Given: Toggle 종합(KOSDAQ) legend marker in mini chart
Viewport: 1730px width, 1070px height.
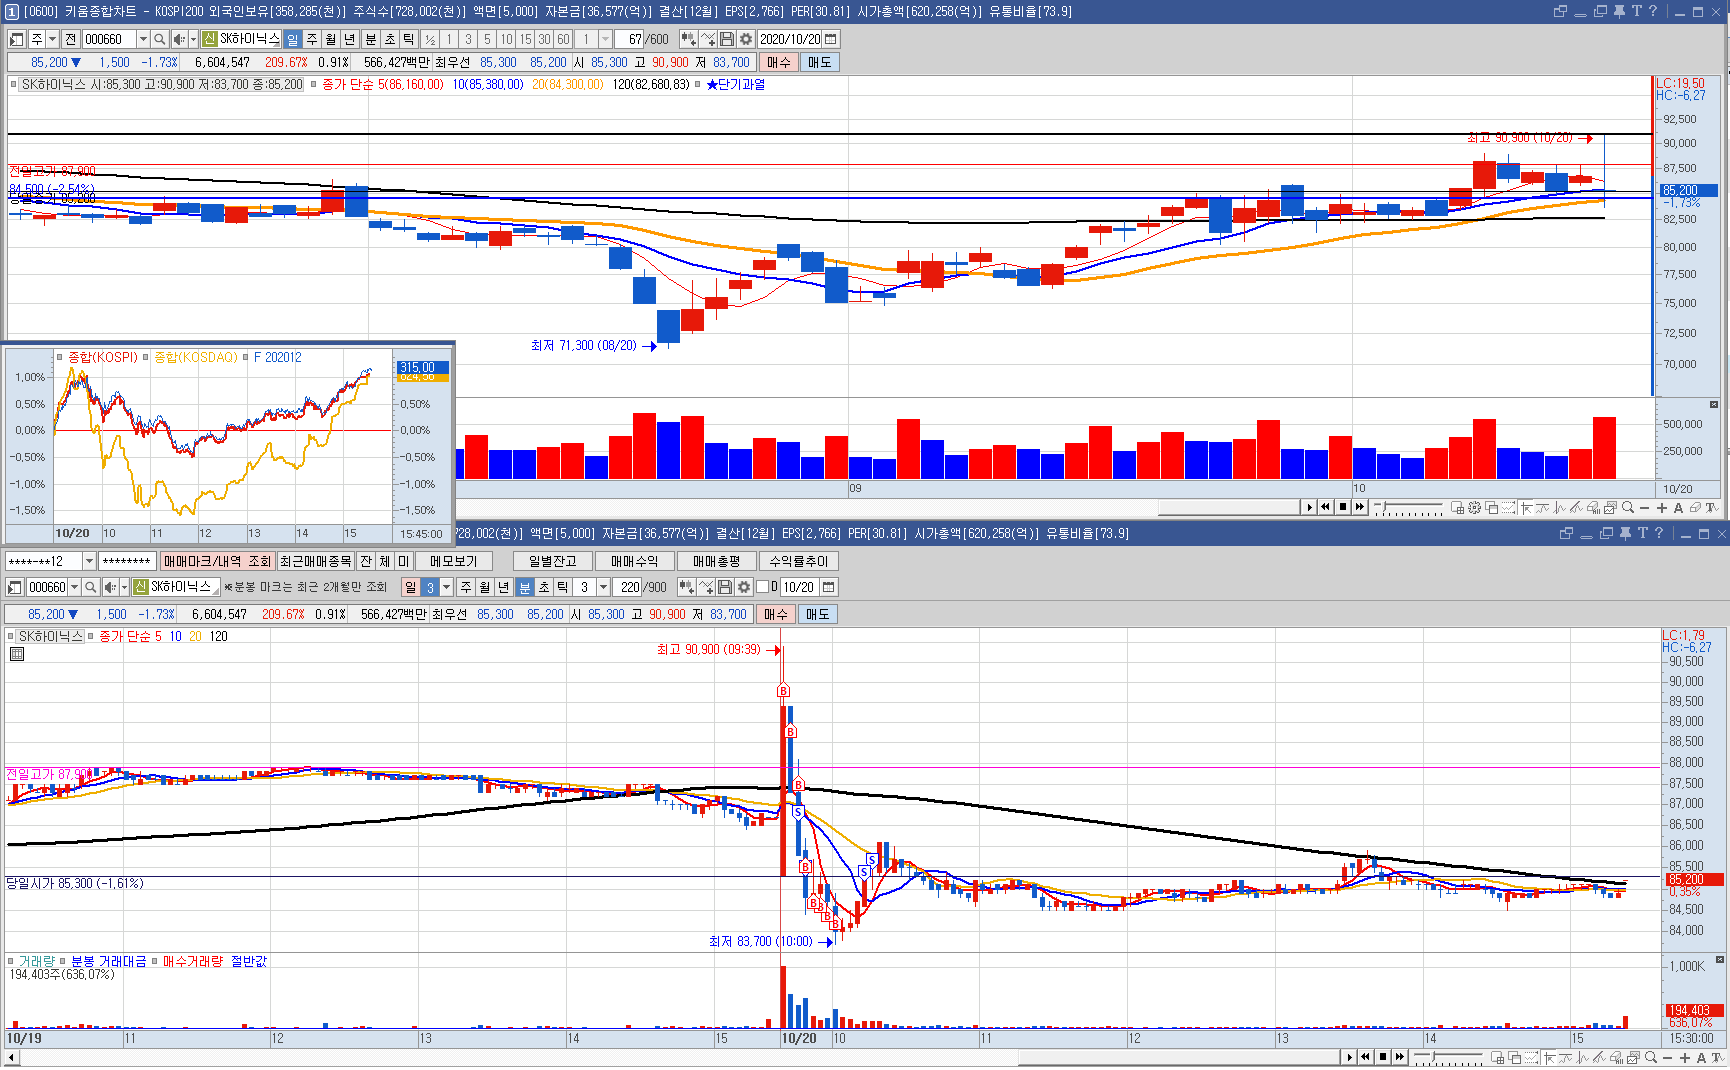Looking at the screenshot, I should point(146,357).
